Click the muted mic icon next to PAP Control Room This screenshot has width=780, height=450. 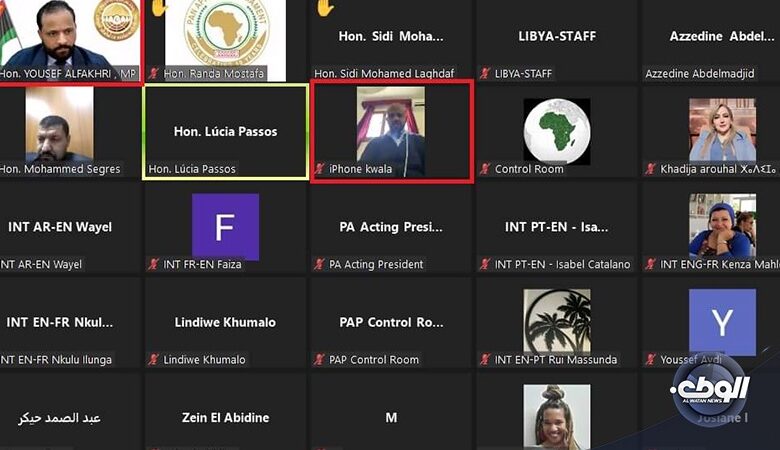(319, 360)
